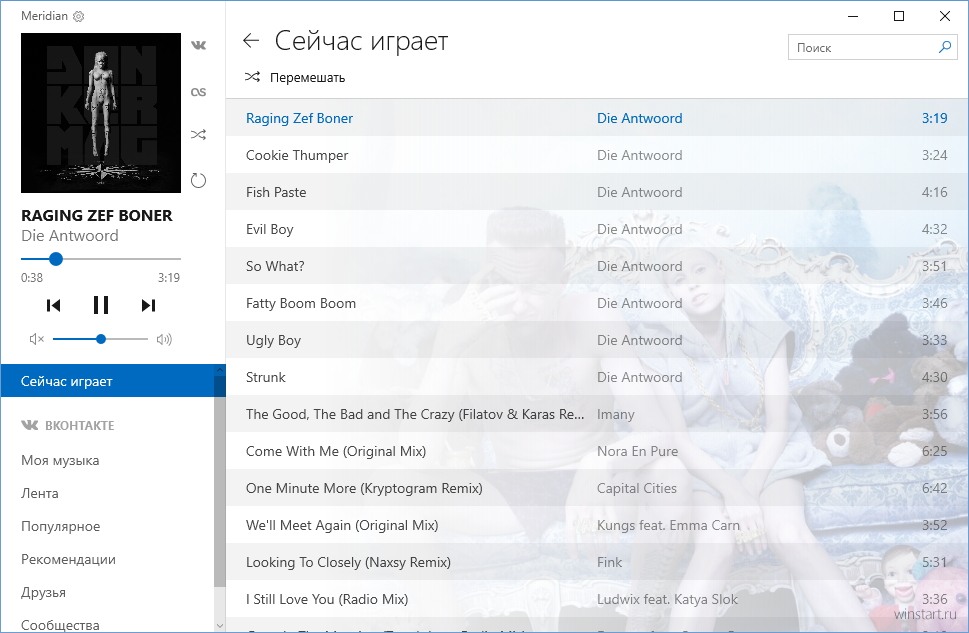This screenshot has width=969, height=633.
Task: Click the Перемешать shuffle button
Action: click(x=295, y=77)
